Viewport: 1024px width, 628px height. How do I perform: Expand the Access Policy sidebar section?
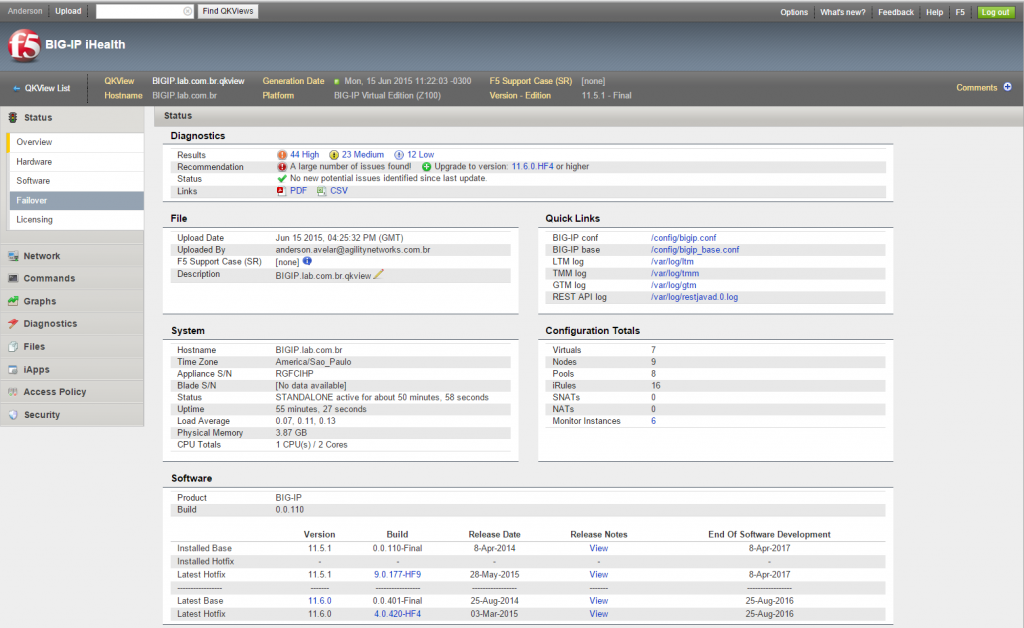tap(11, 392)
